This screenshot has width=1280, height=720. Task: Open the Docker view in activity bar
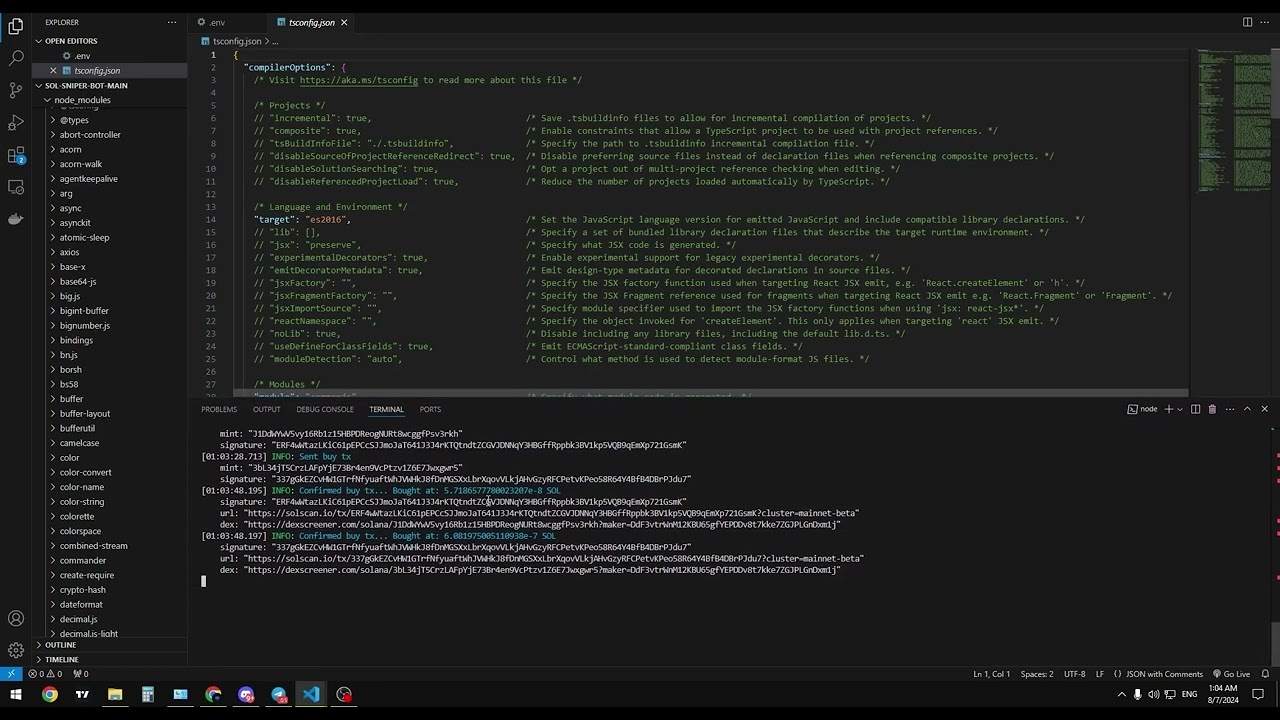tap(16, 219)
